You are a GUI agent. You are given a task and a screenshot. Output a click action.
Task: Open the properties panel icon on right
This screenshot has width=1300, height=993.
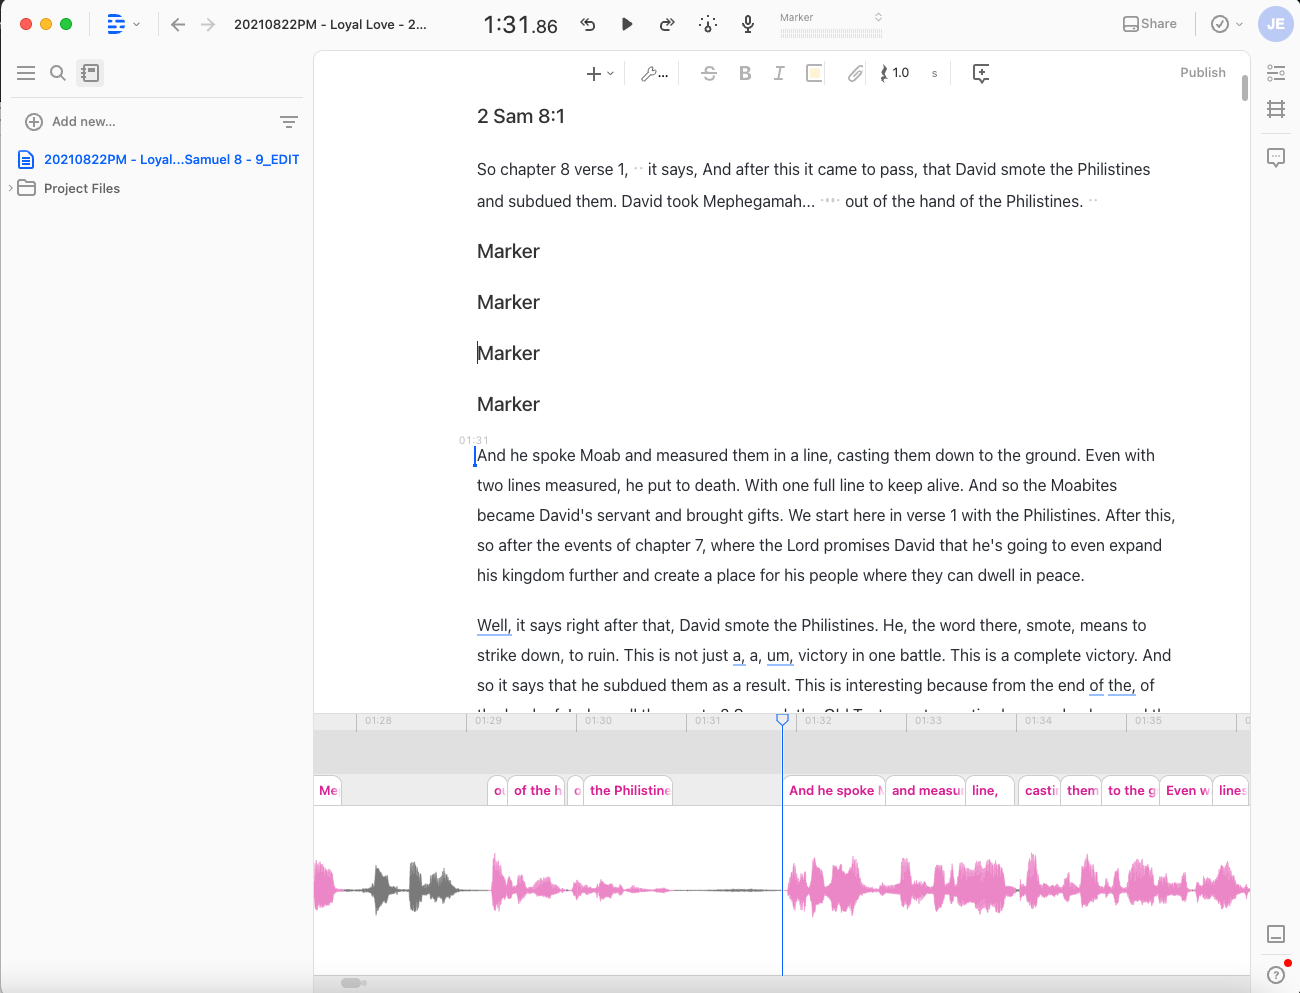tap(1276, 73)
